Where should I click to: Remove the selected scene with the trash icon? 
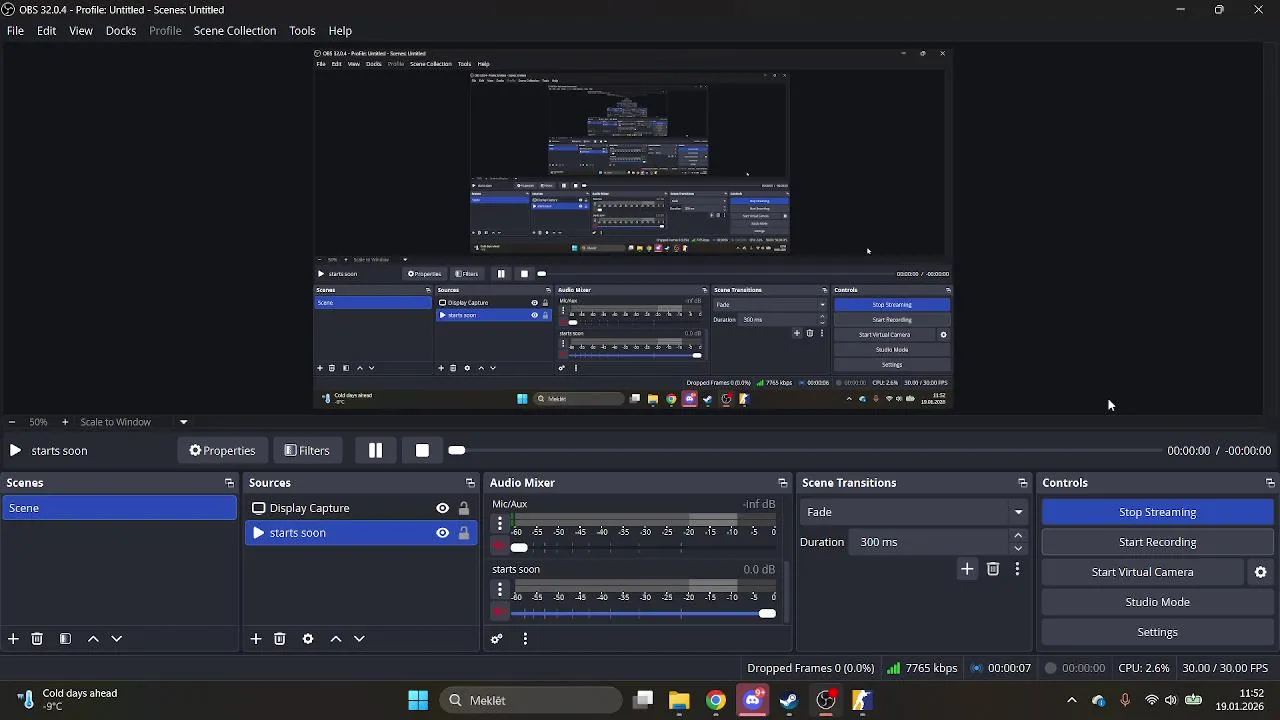37,639
